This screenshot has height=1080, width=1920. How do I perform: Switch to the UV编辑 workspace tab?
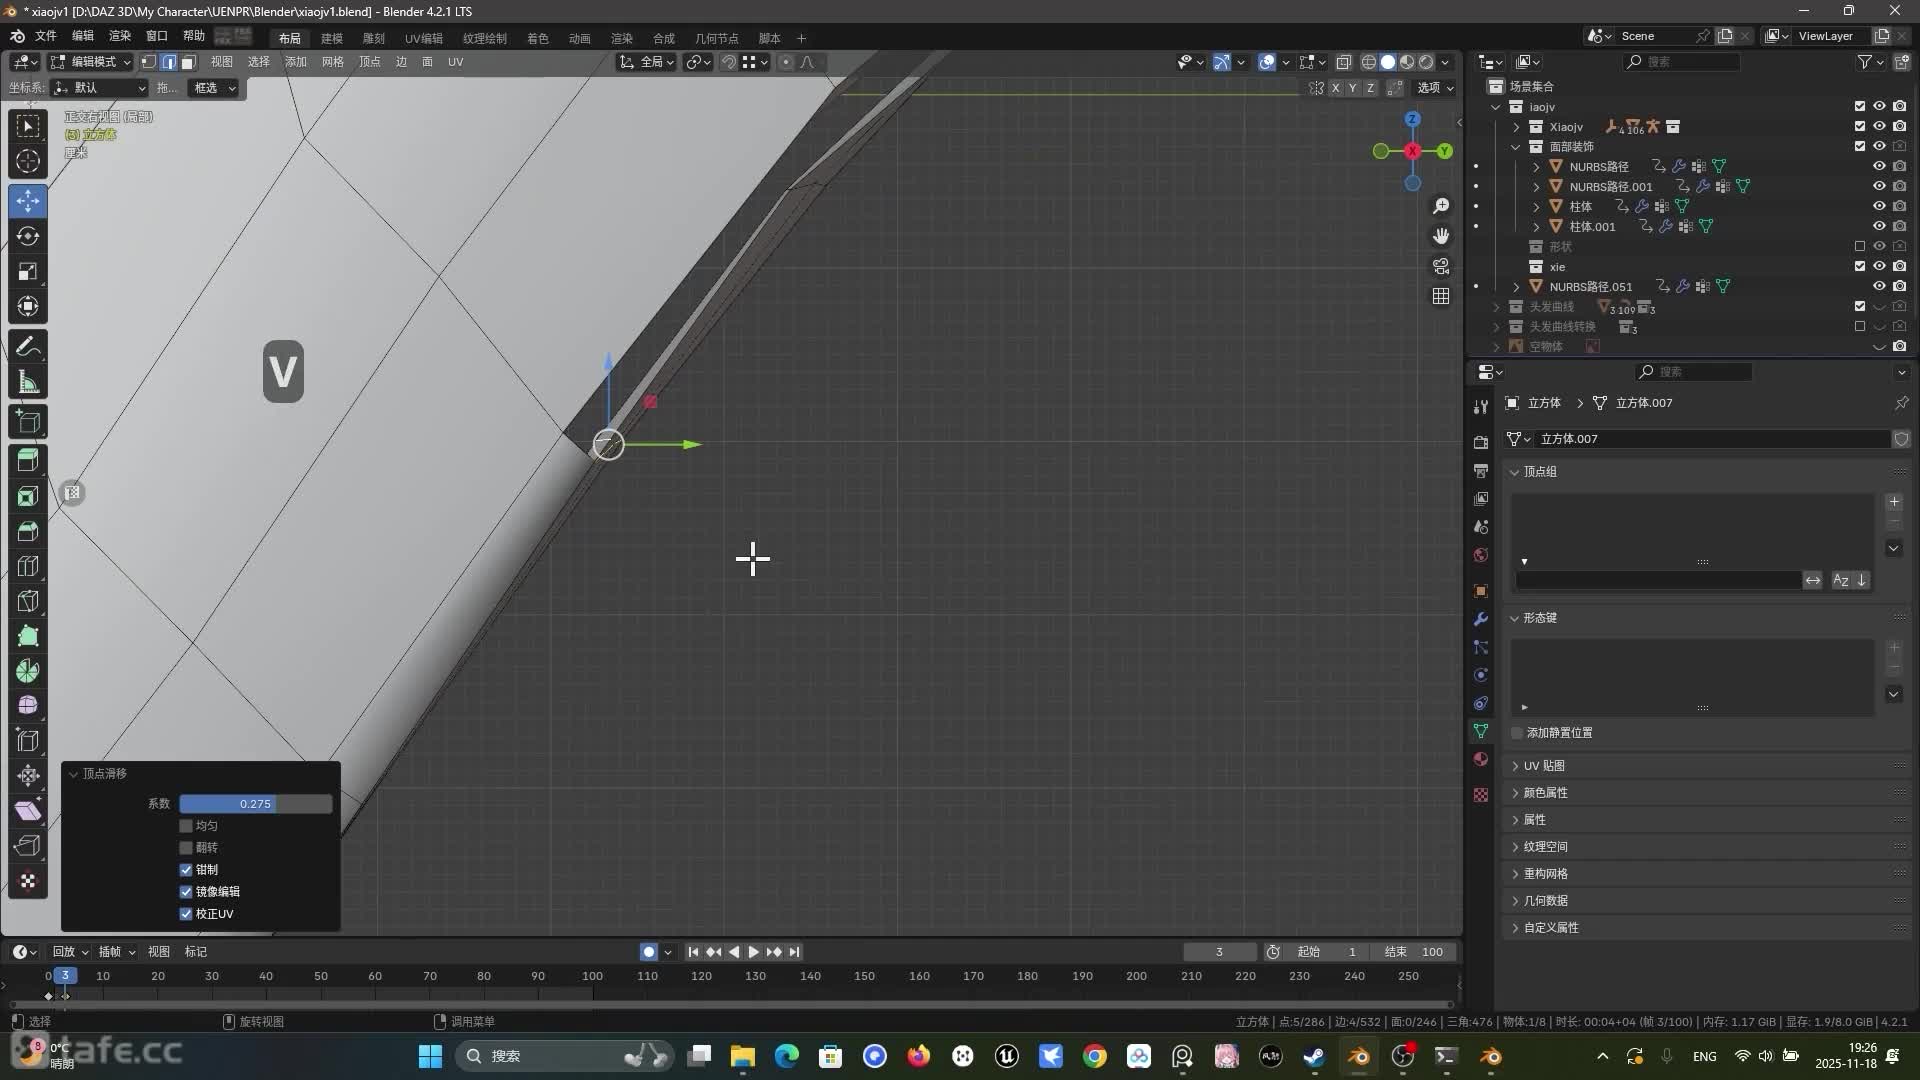pos(423,38)
